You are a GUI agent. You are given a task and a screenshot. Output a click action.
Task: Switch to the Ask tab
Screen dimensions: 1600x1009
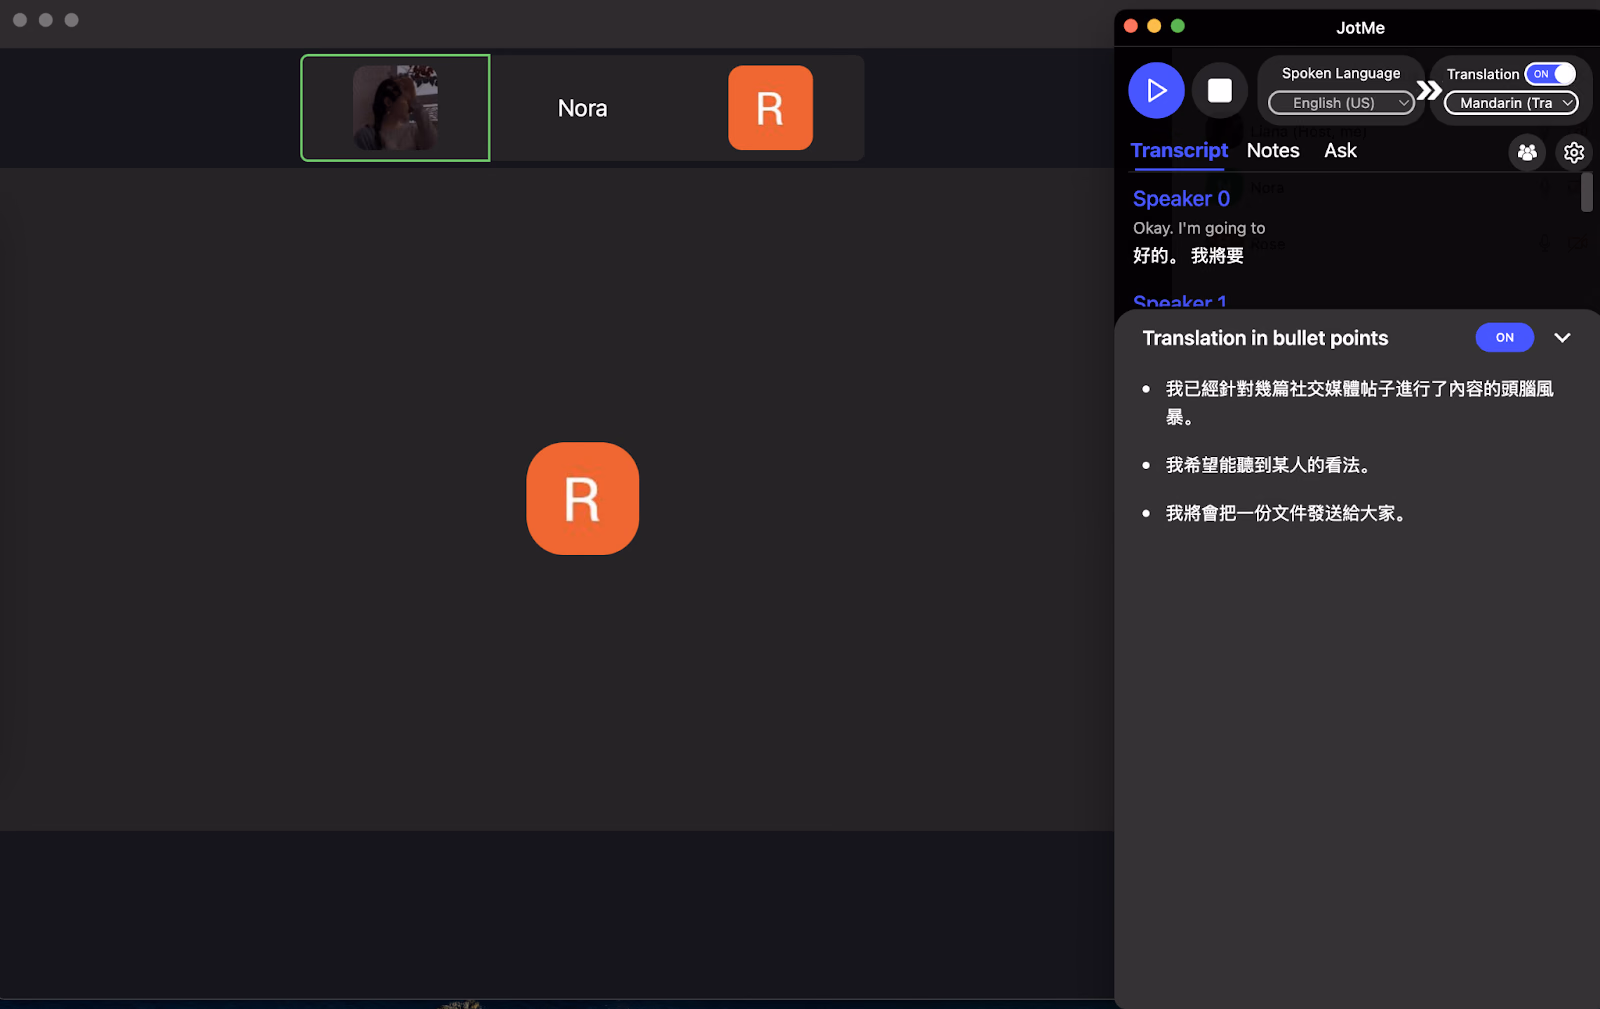tap(1340, 151)
